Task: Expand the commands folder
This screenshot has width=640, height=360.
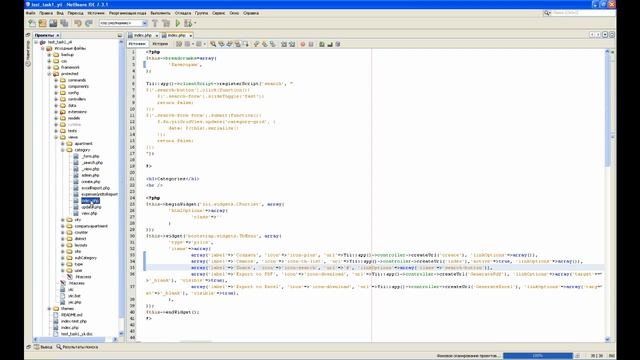Action: coord(56,80)
